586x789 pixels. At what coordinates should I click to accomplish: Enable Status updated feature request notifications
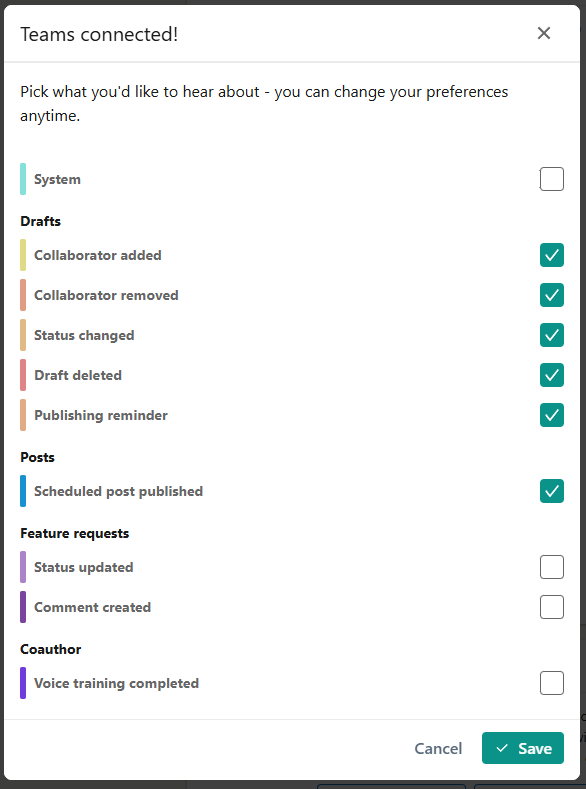coord(552,567)
